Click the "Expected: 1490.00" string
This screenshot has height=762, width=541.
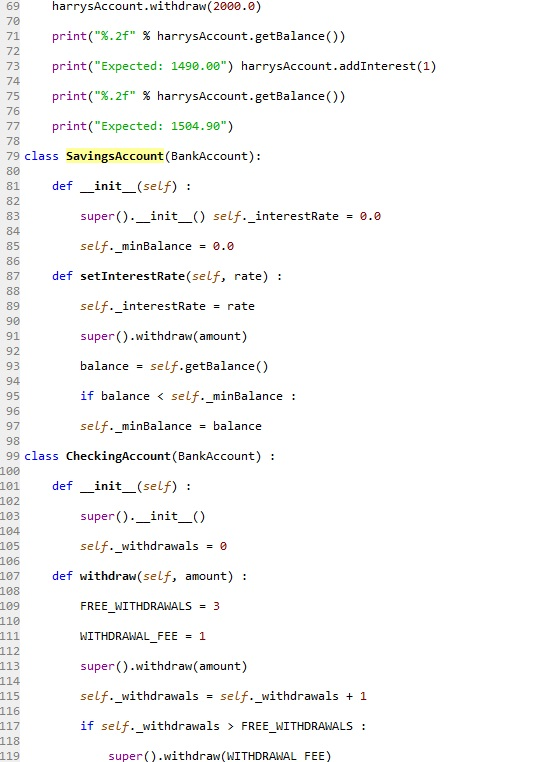coord(160,66)
